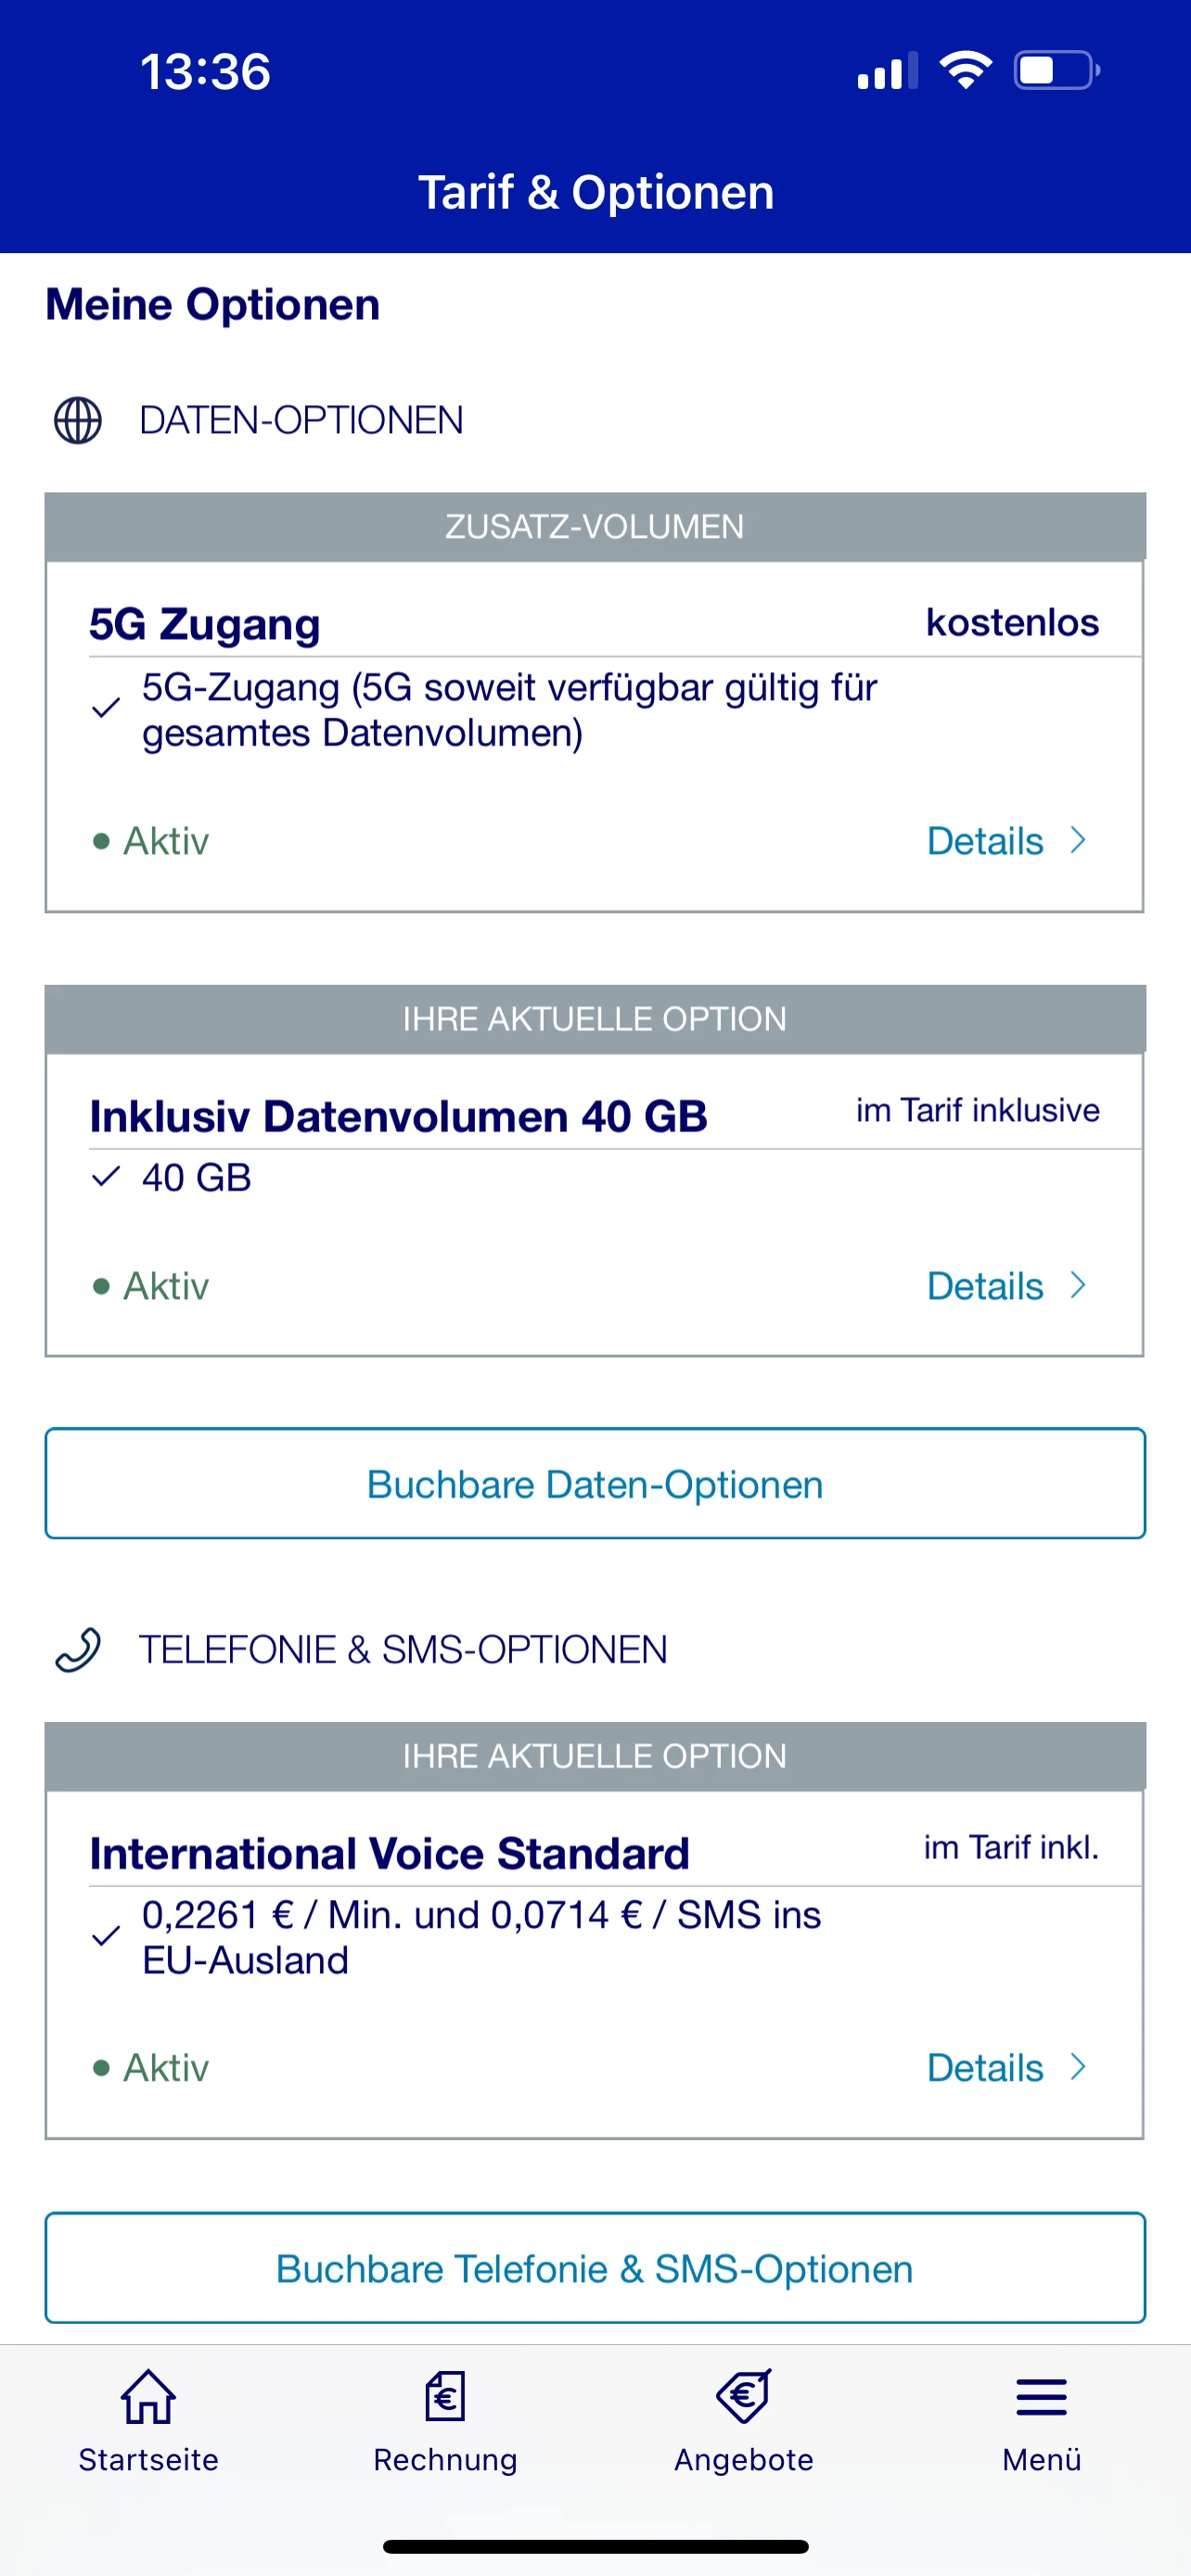Open the Menü hamburger icon
The width and height of the screenshot is (1191, 2576).
tap(1041, 2396)
